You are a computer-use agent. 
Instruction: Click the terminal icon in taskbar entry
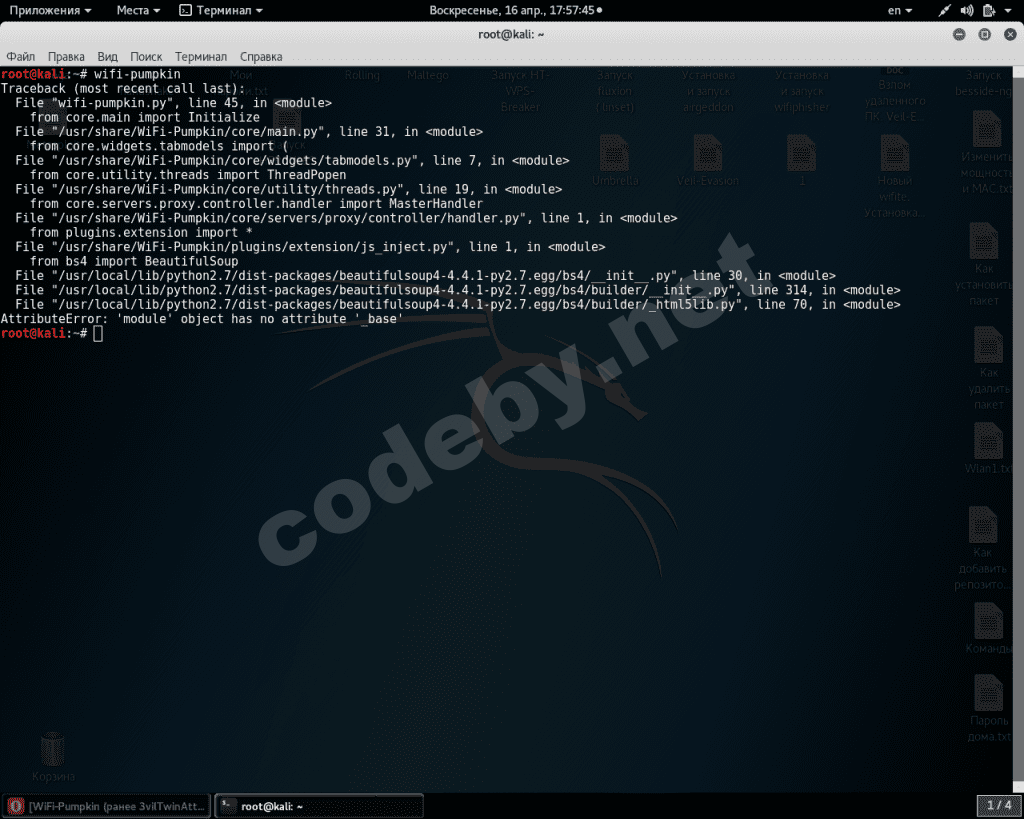[227, 805]
